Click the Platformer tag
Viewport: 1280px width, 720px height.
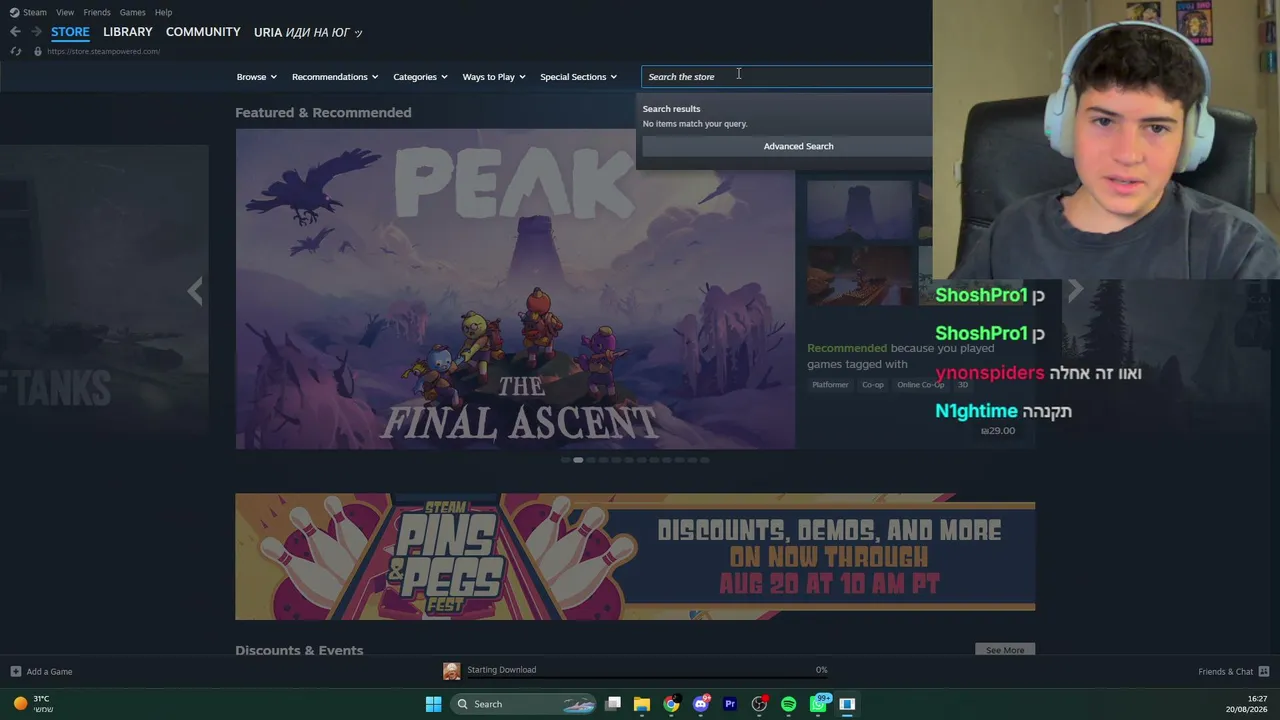click(830, 385)
